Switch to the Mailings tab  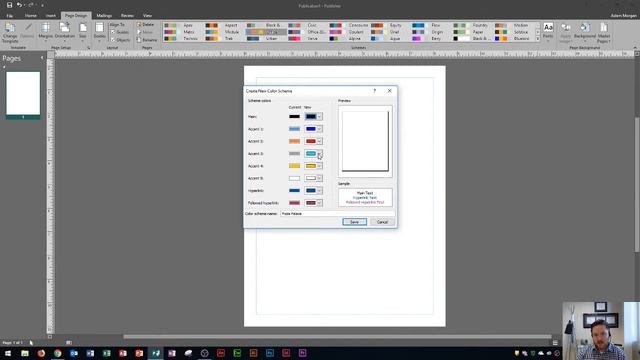coord(104,16)
